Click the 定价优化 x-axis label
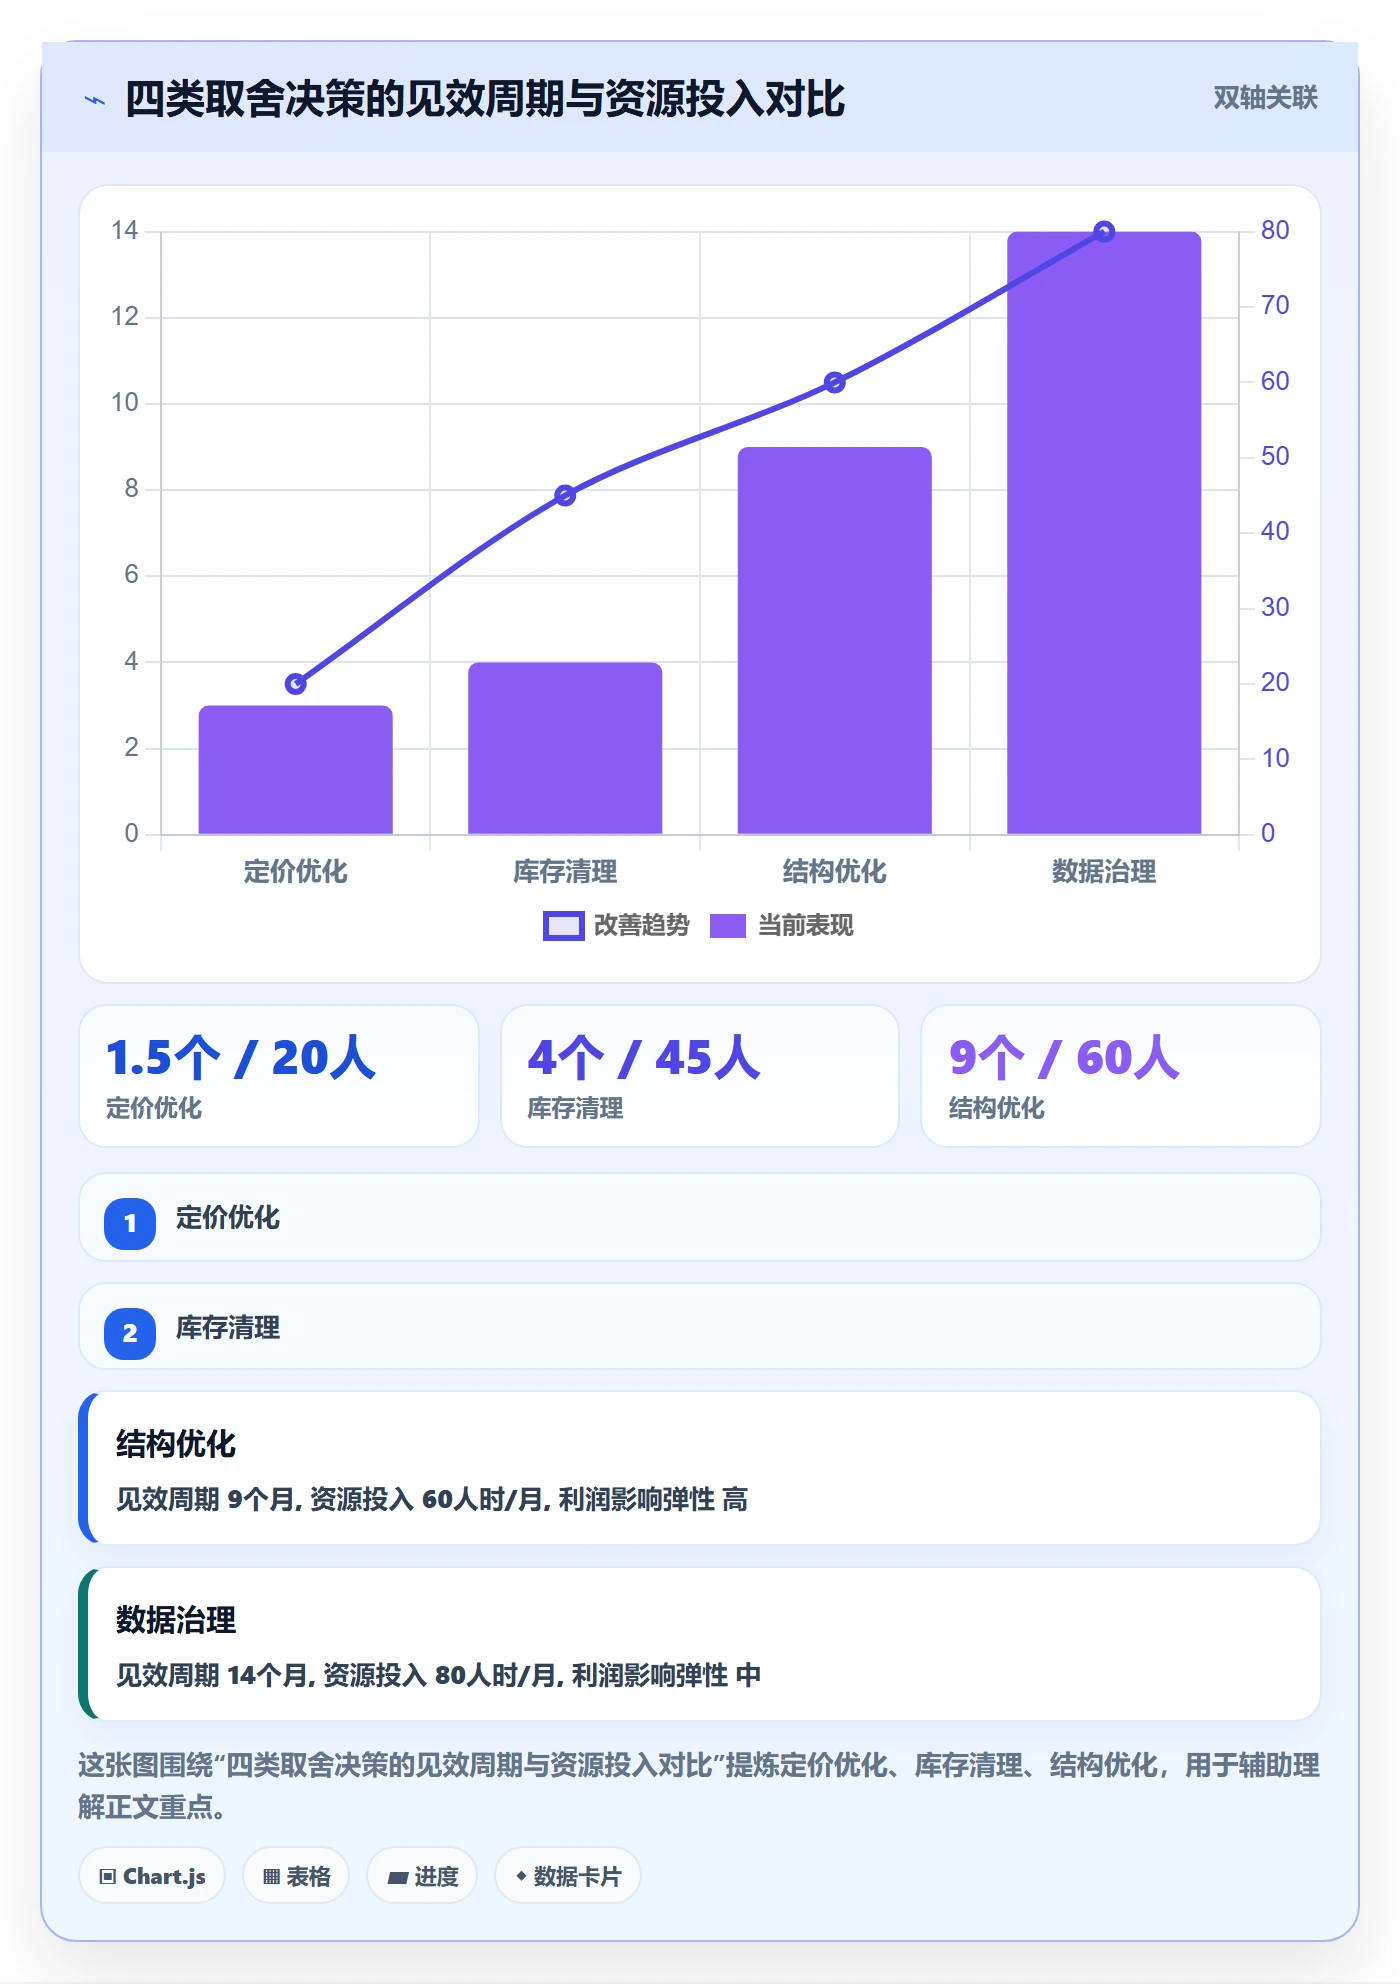Viewport: 1400px width, 1984px height. (x=296, y=872)
